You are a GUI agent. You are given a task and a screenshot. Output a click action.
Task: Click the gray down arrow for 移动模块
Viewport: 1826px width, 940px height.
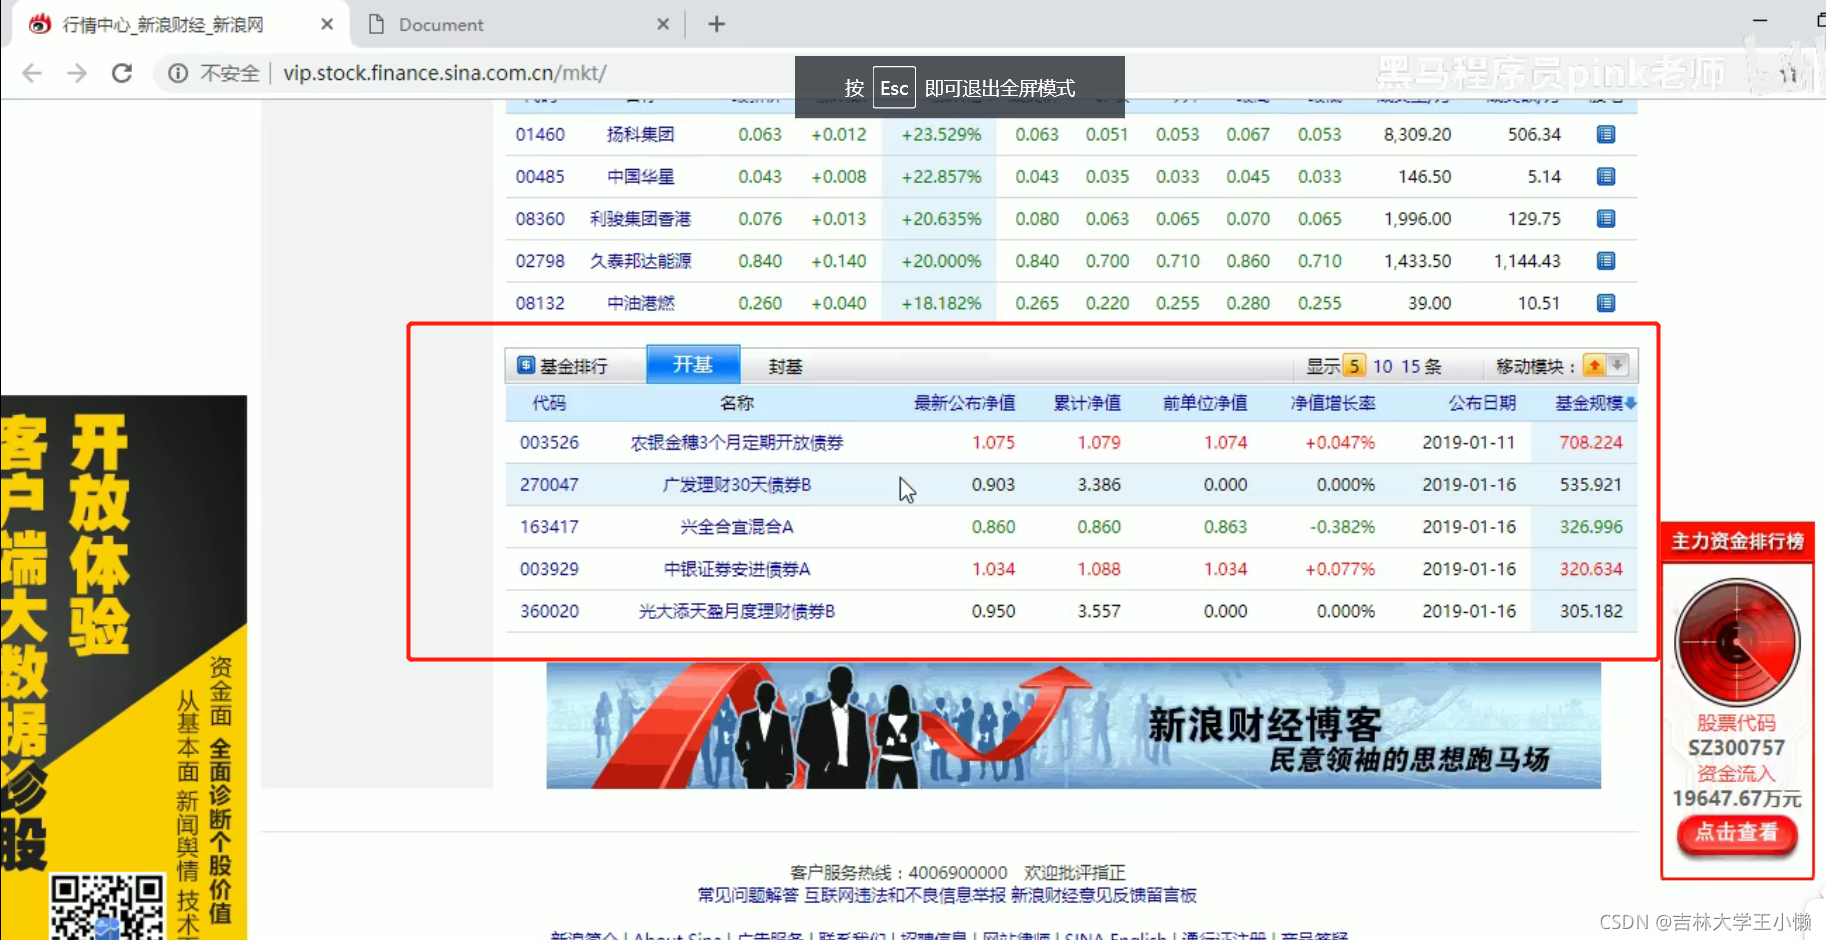[x=1617, y=366]
